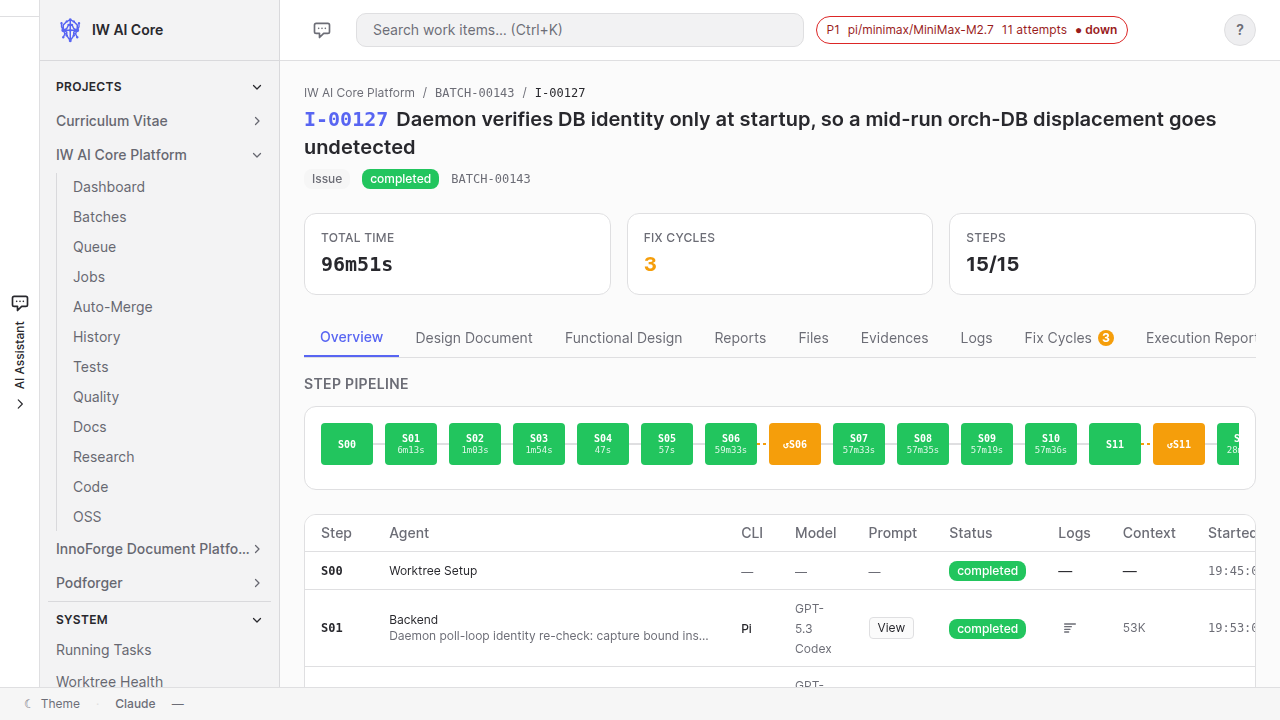
Task: Switch to the Design Document tab
Action: (x=474, y=338)
